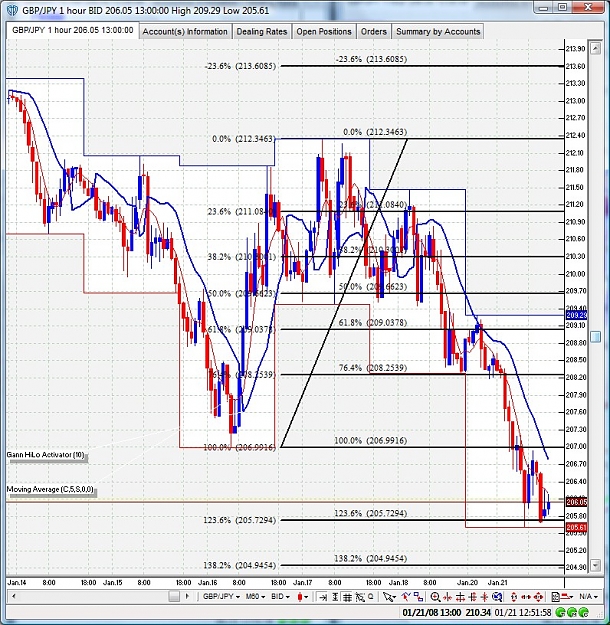610x625 pixels.
Task: Open the Orders tab
Action: [x=374, y=31]
